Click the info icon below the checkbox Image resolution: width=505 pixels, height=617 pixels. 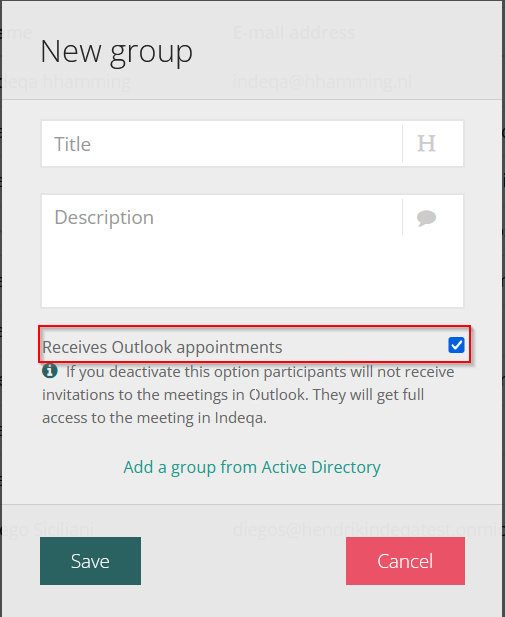click(50, 371)
